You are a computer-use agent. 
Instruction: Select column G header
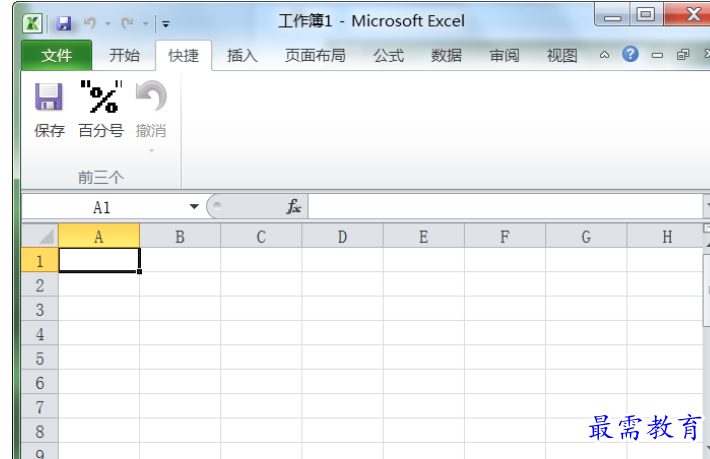[x=586, y=236]
